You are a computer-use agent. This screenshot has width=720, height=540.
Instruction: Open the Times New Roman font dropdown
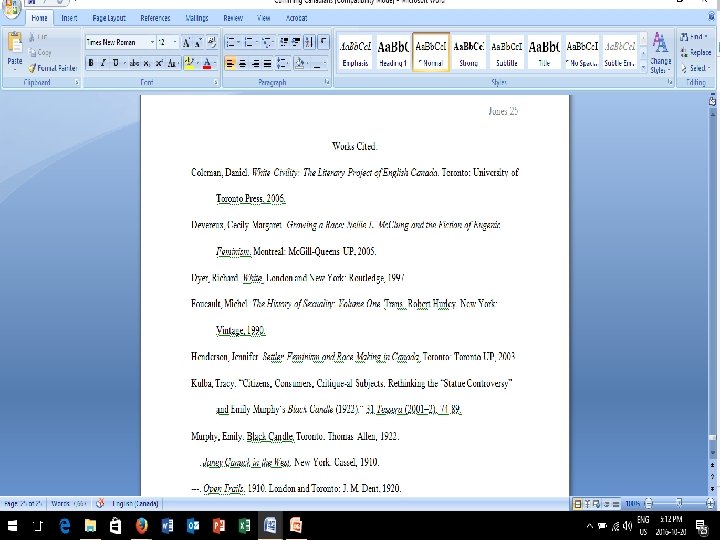click(152, 42)
